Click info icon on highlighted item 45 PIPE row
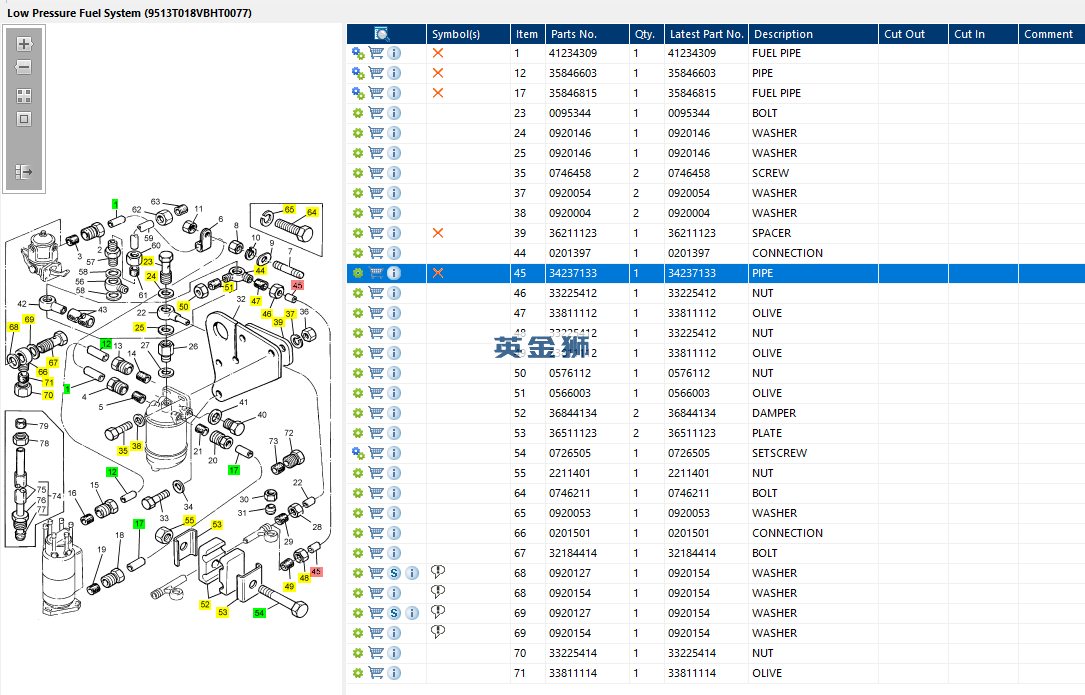 click(x=394, y=273)
